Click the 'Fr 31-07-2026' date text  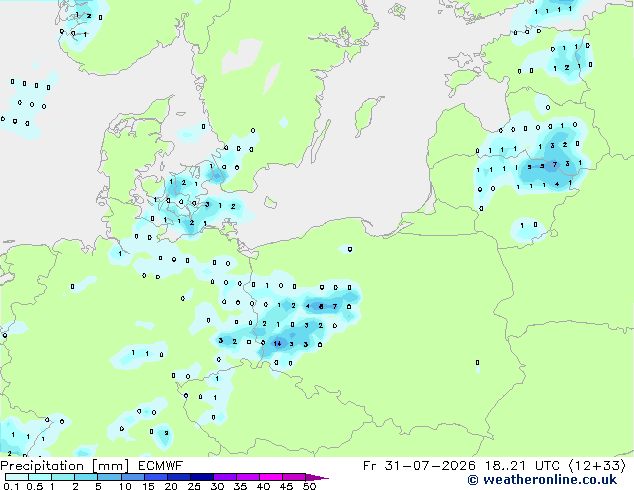[x=419, y=466]
